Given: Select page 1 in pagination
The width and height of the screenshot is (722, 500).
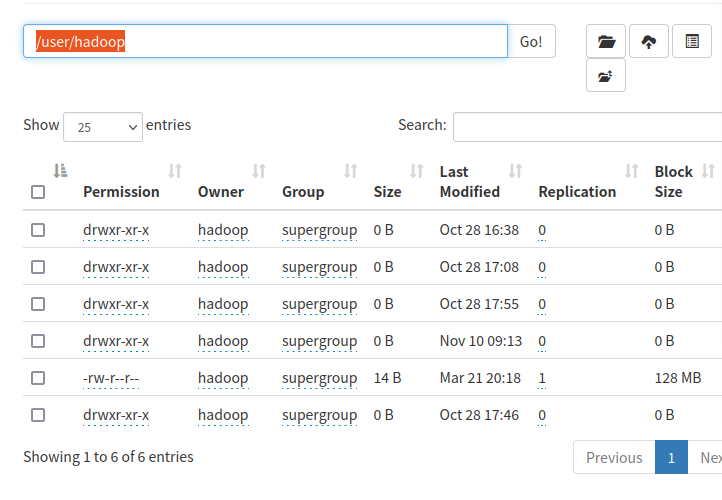Looking at the screenshot, I should [x=671, y=457].
